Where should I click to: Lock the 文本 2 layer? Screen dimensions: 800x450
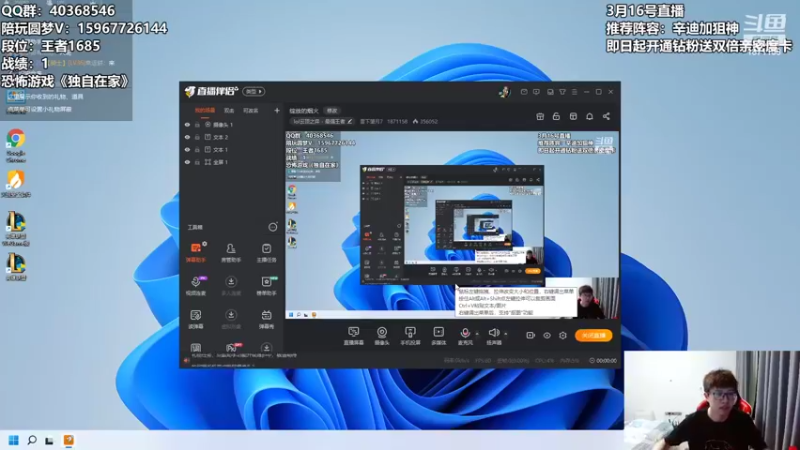pos(197,137)
